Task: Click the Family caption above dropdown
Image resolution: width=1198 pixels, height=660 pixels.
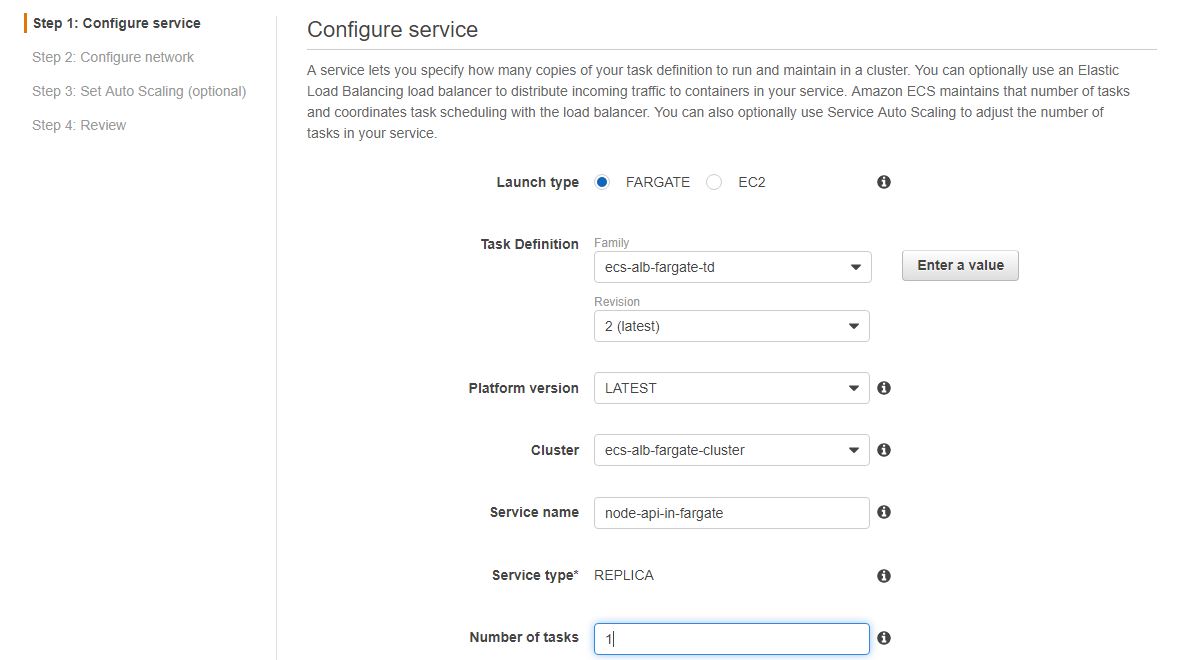Action: click(611, 242)
